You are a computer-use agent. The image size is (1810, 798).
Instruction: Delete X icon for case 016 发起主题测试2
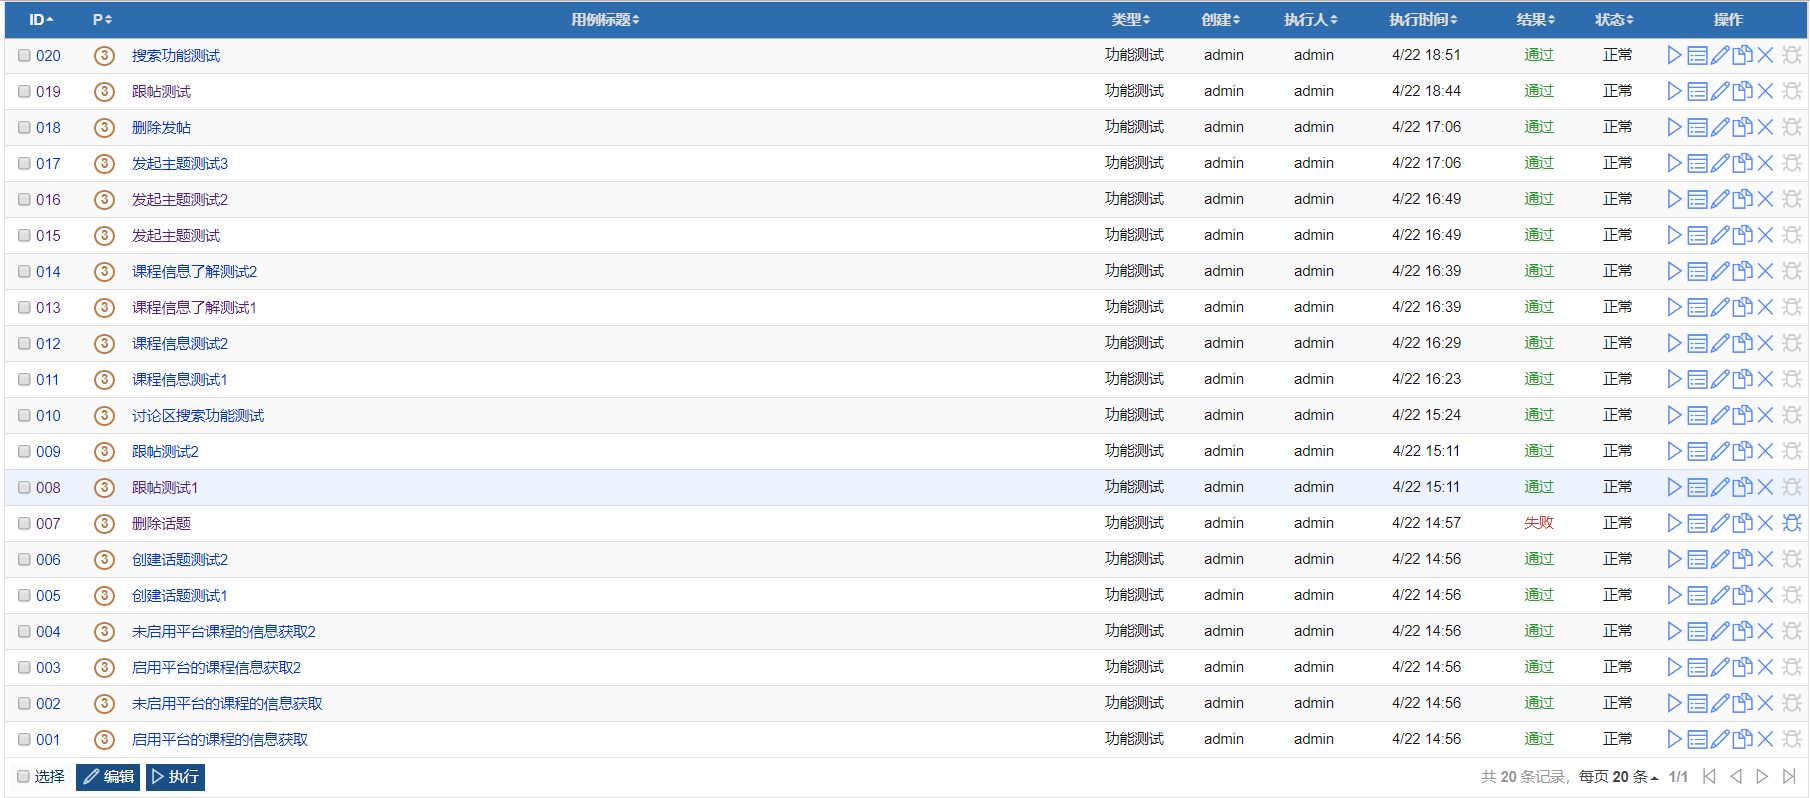1766,200
